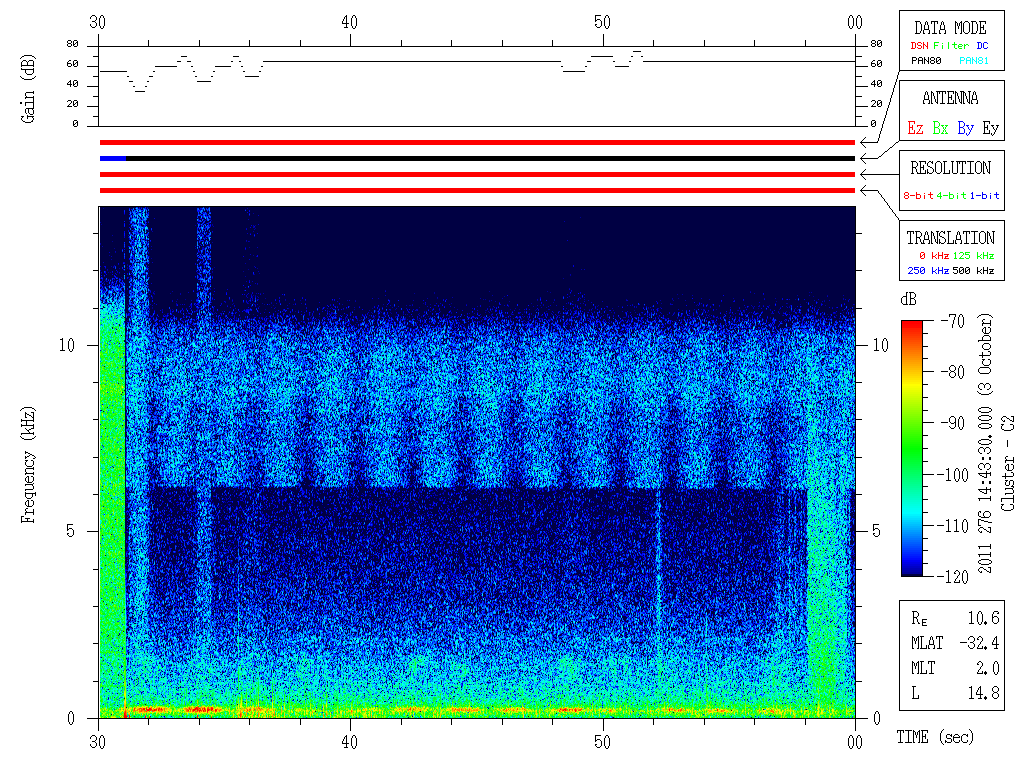Select the blue By antenna label
This screenshot has height=768, width=1024.
[x=965, y=128]
